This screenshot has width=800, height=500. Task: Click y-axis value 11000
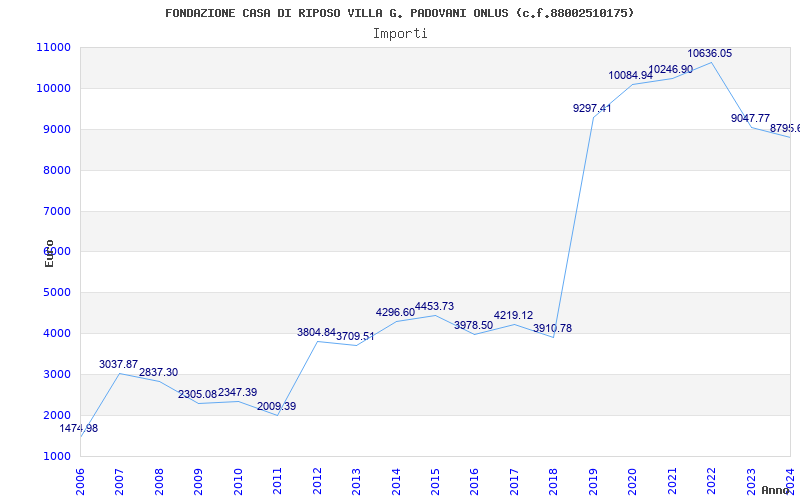click(53, 47)
